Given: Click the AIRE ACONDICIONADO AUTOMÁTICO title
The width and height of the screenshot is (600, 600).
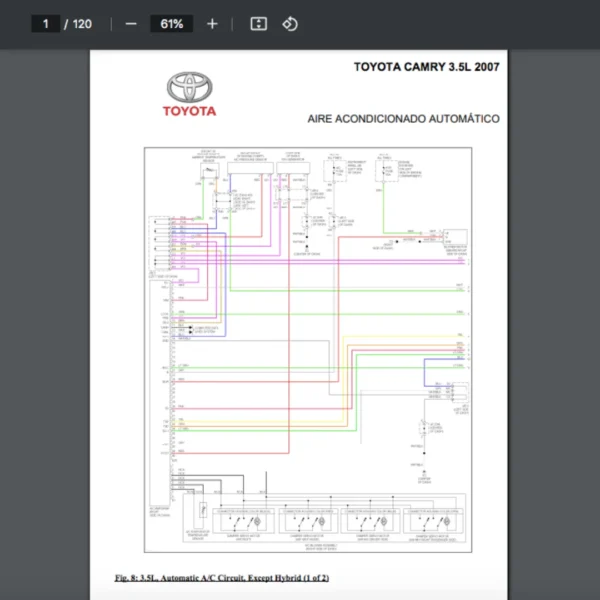Looking at the screenshot, I should click(404, 118).
